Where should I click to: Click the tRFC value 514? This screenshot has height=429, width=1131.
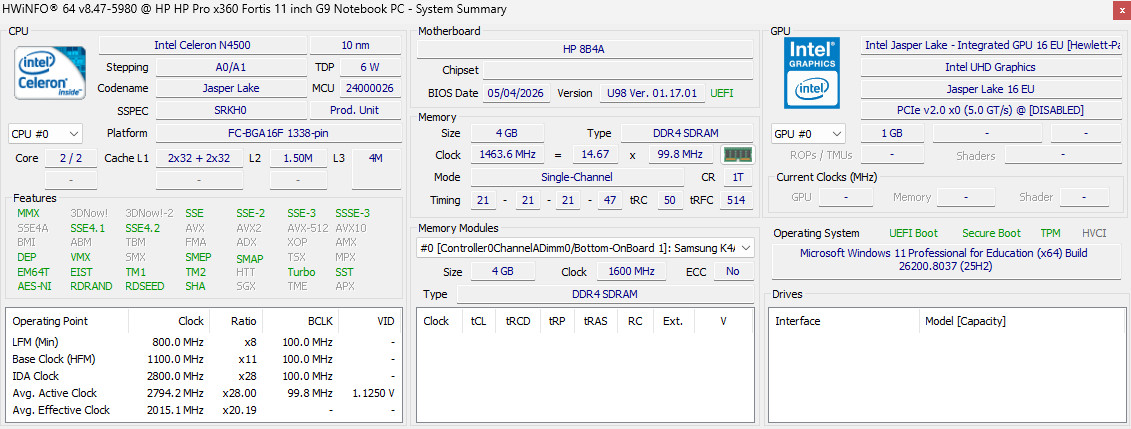[x=736, y=200]
